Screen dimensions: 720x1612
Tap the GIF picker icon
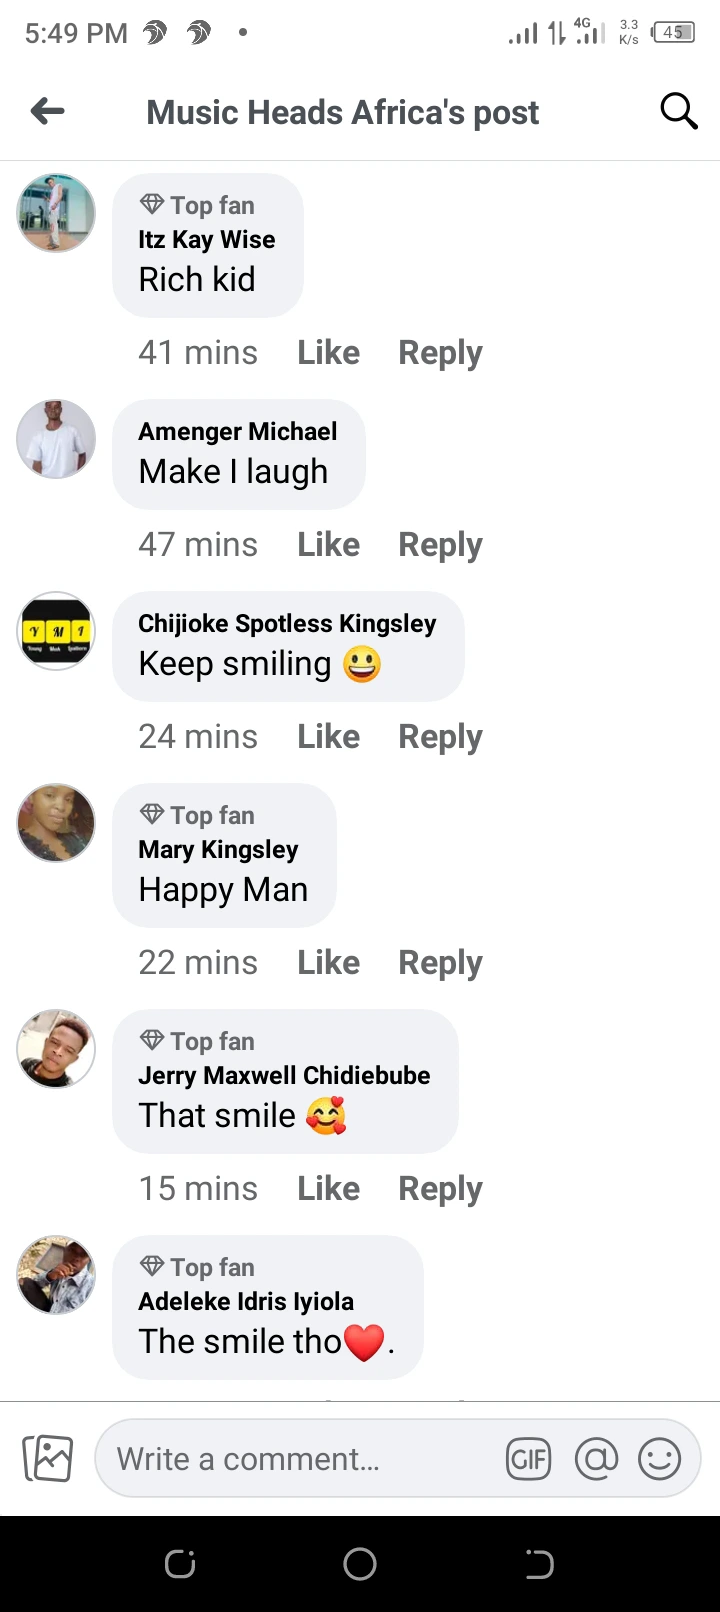click(x=528, y=1459)
